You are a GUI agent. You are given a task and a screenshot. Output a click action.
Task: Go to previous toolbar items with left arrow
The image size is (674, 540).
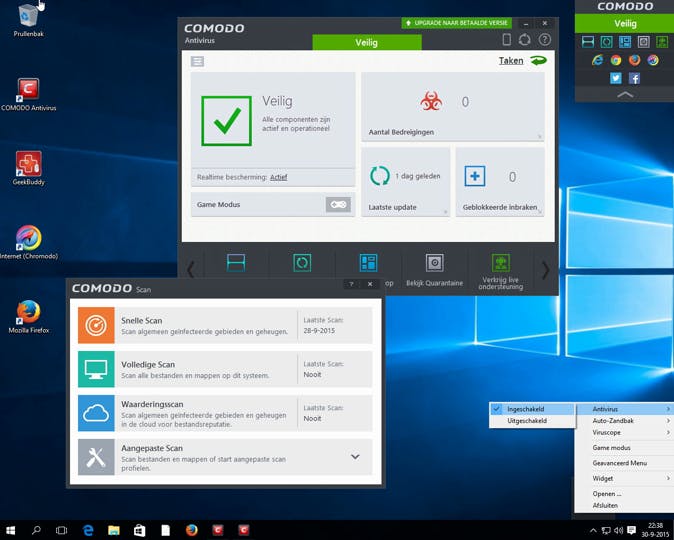tap(190, 270)
